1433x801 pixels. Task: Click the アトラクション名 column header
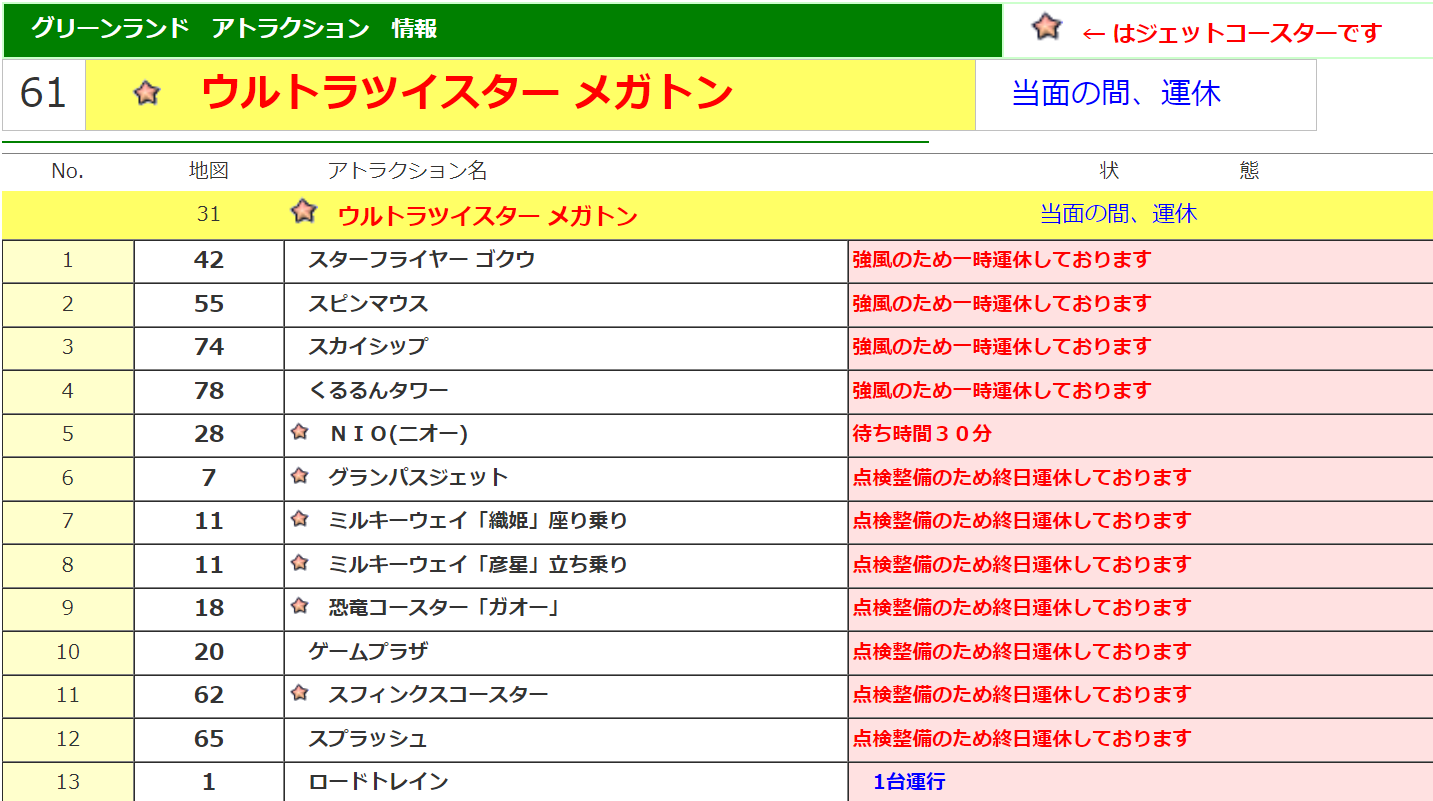[x=407, y=171]
